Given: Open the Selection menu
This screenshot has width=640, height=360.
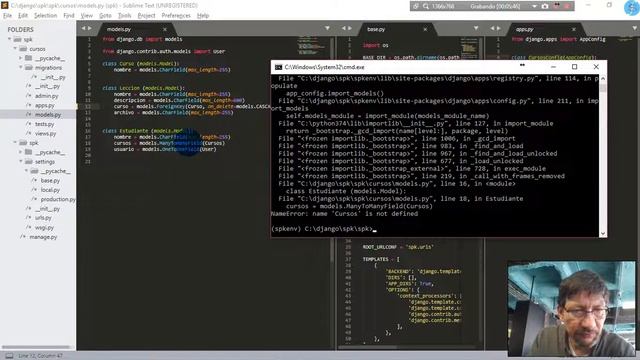Looking at the screenshot, I should coord(45,16).
